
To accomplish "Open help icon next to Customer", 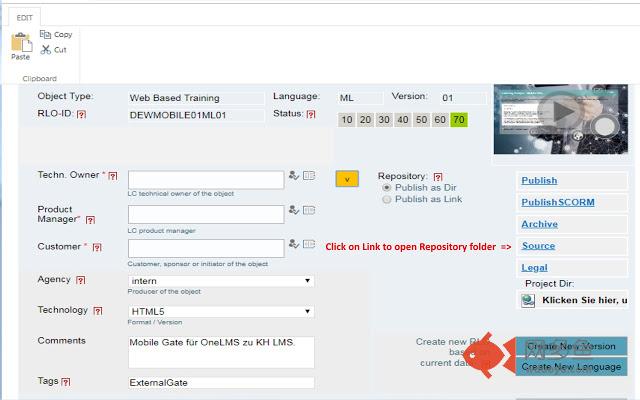I will [x=97, y=247].
